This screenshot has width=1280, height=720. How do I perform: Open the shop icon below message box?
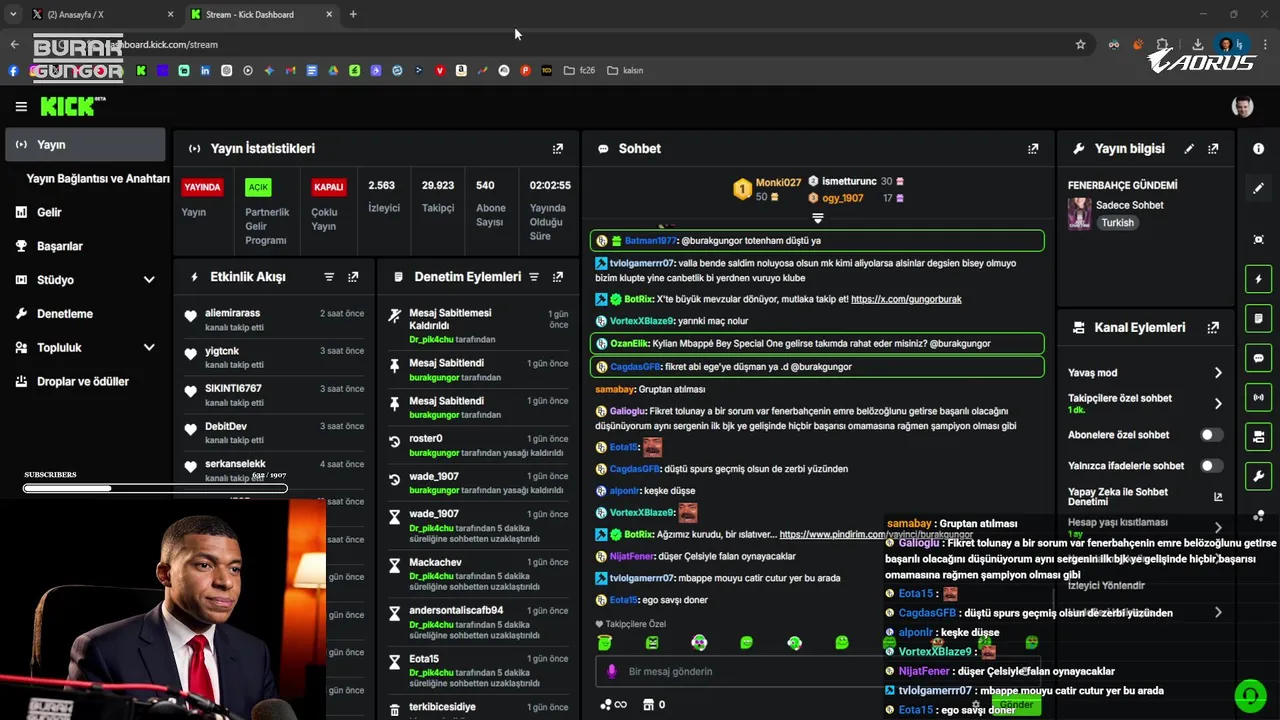pos(648,704)
